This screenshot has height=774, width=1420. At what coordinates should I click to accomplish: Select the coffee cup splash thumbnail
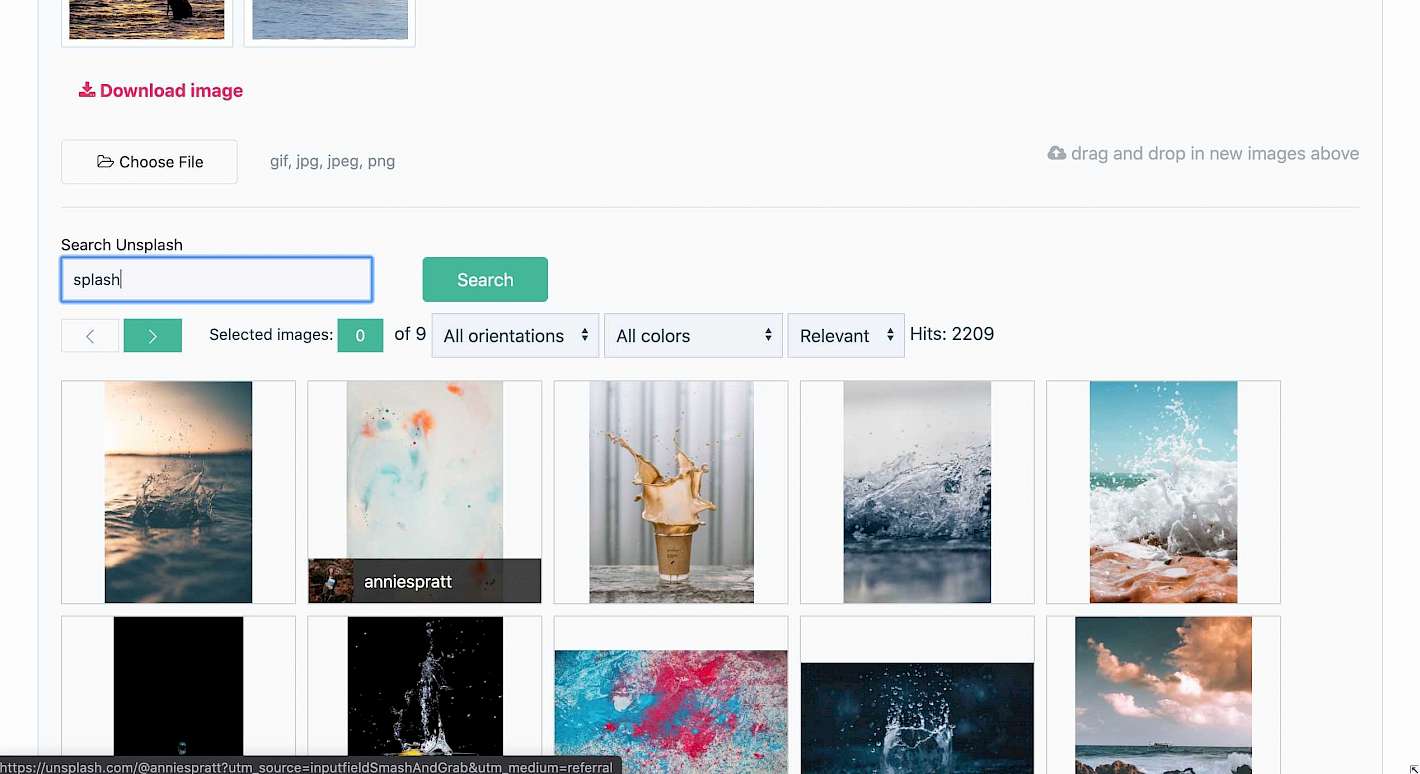671,492
